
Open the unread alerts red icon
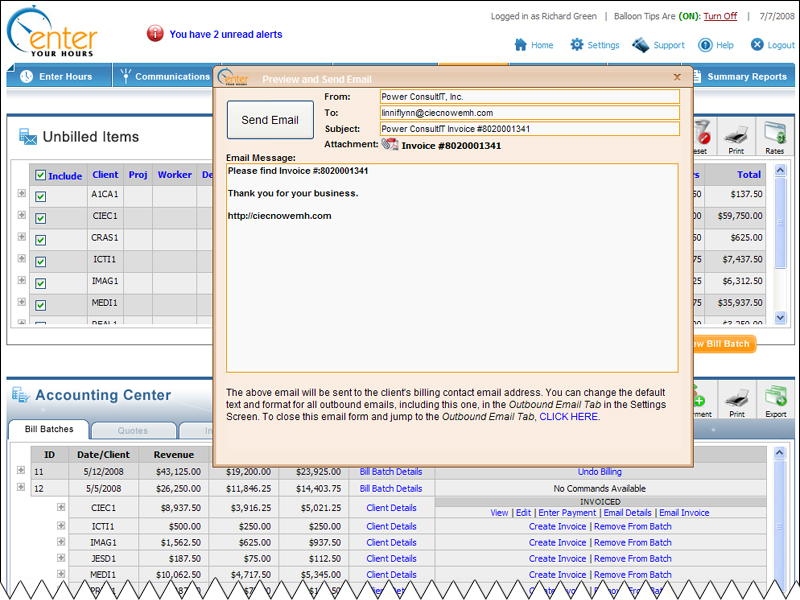tap(155, 34)
